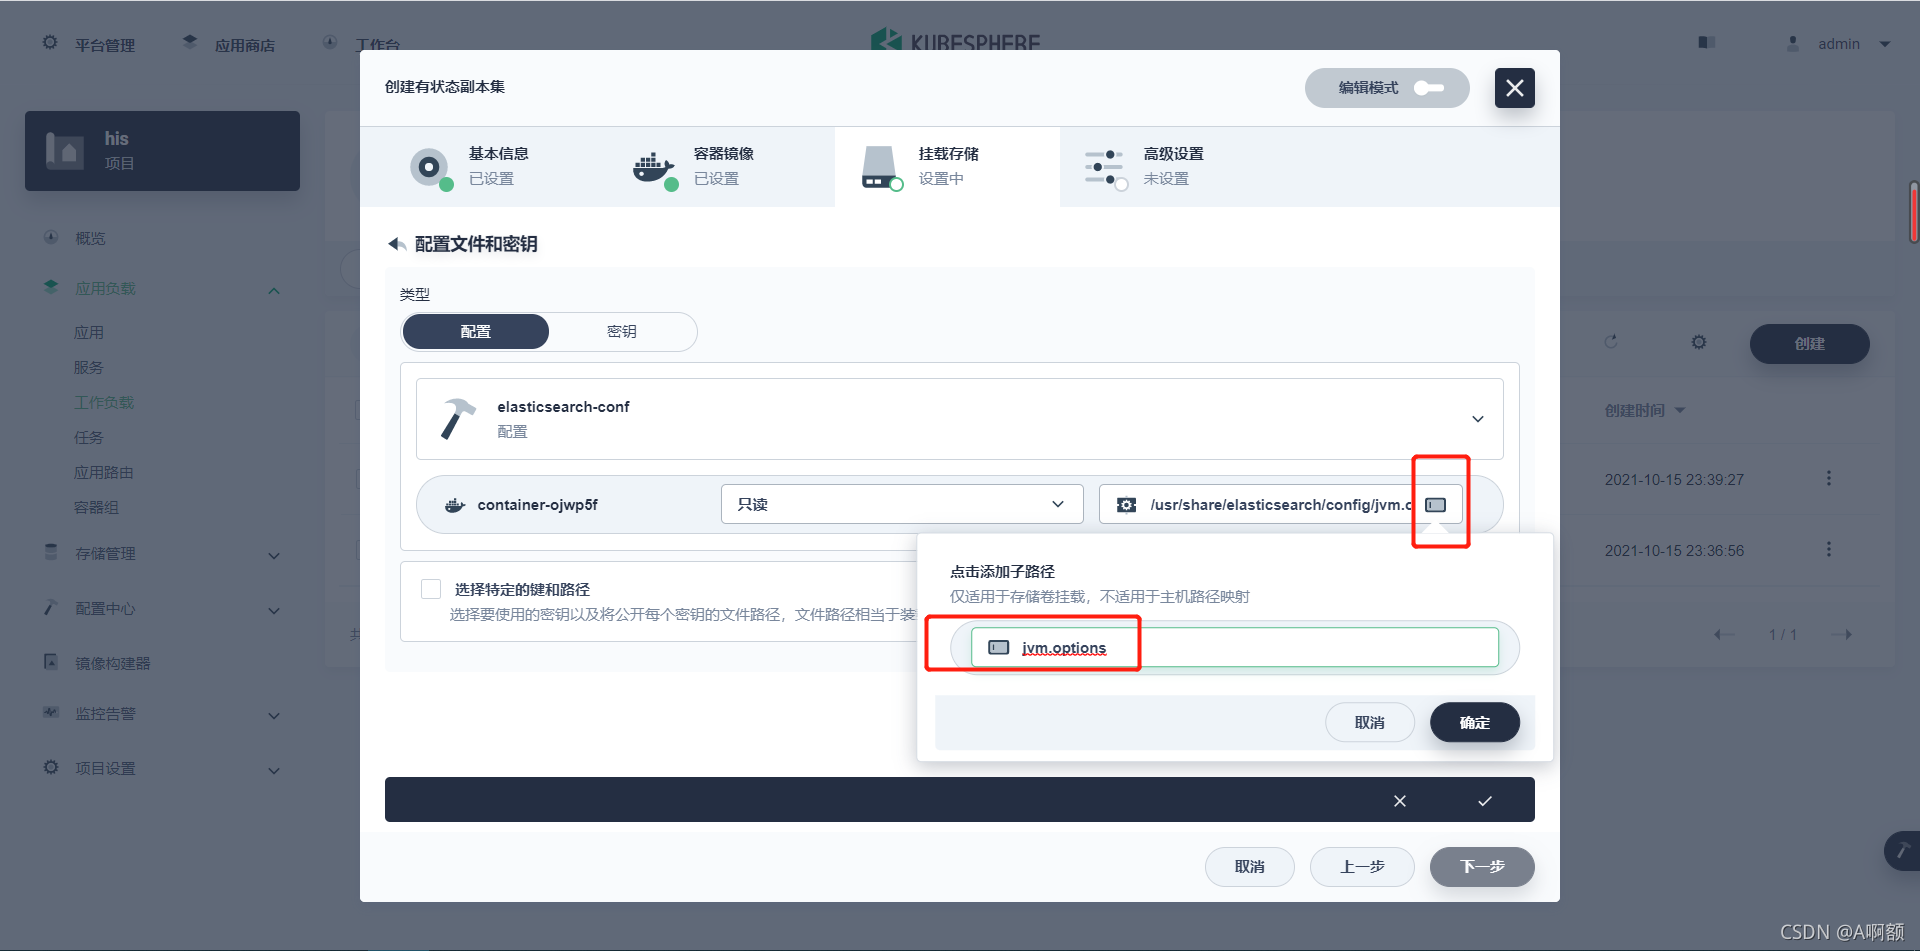Click the background 创建 button
1920x951 pixels.
1809,344
